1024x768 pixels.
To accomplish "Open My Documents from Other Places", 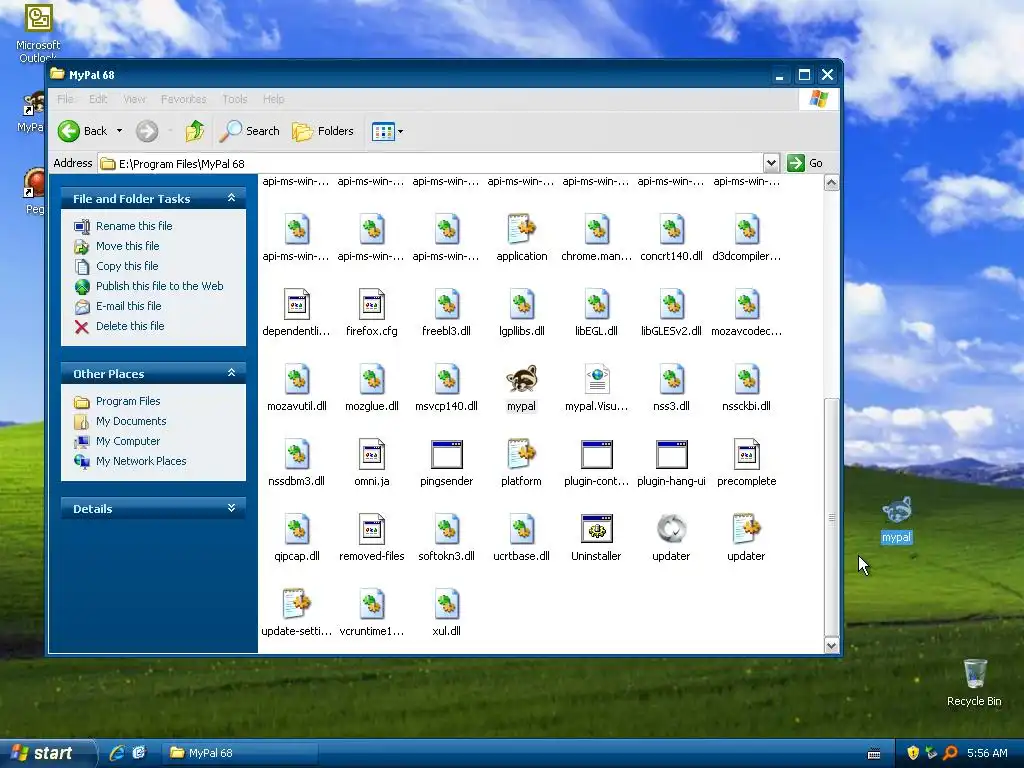I will point(131,421).
